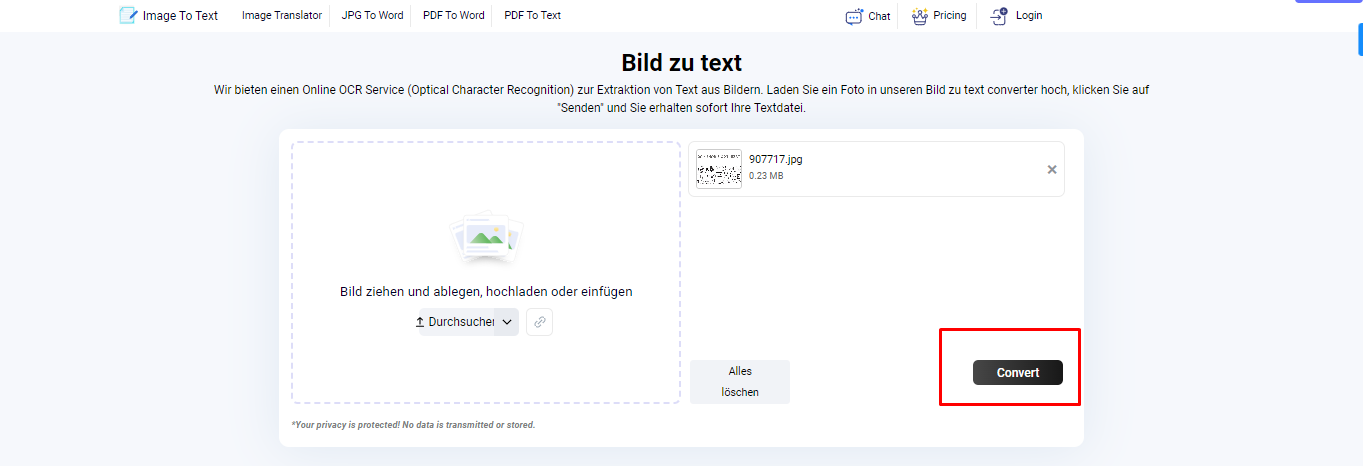Expand the dropdown arrow beside Durchsuchen
The image size is (1363, 466).
click(x=507, y=322)
